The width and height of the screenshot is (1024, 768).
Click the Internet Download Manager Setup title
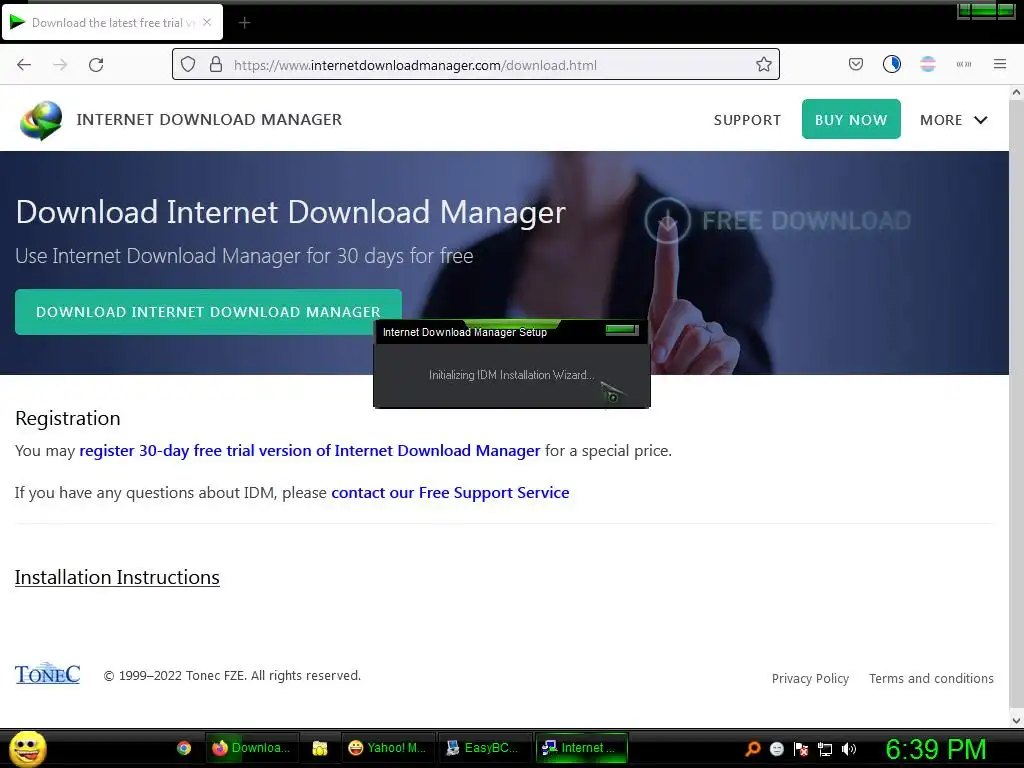tap(464, 332)
